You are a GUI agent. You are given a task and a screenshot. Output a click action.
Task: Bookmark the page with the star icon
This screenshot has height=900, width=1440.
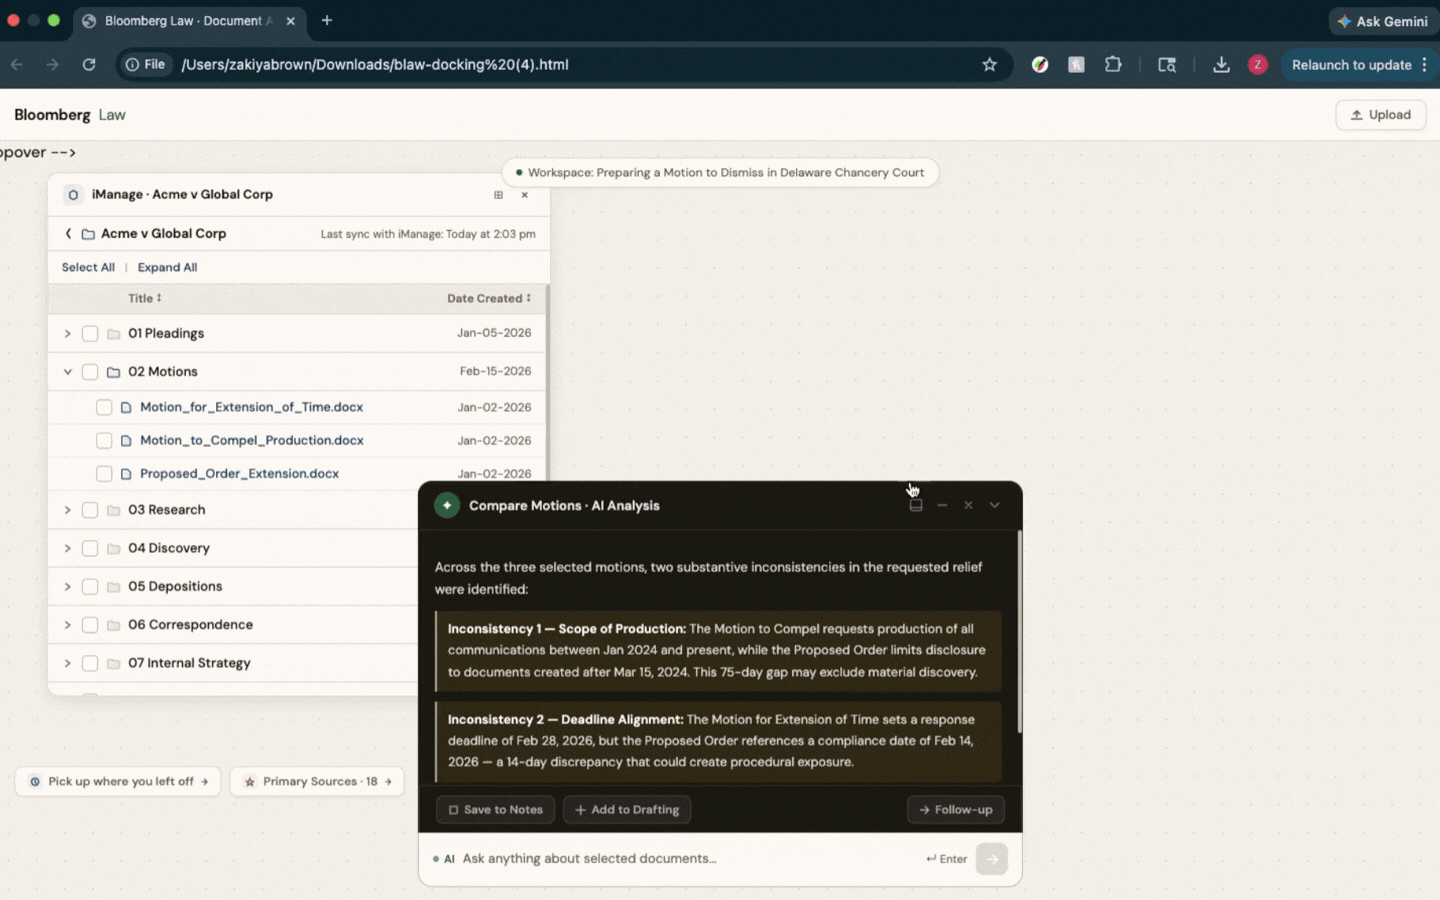coord(989,64)
